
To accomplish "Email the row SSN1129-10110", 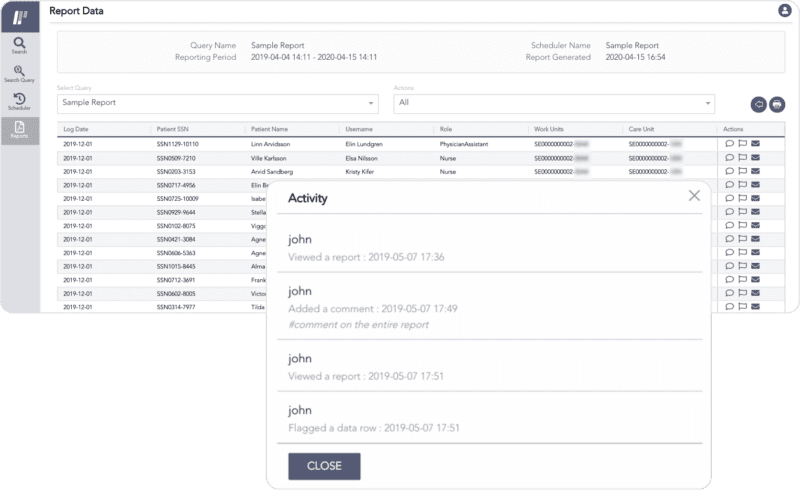I will (x=756, y=144).
